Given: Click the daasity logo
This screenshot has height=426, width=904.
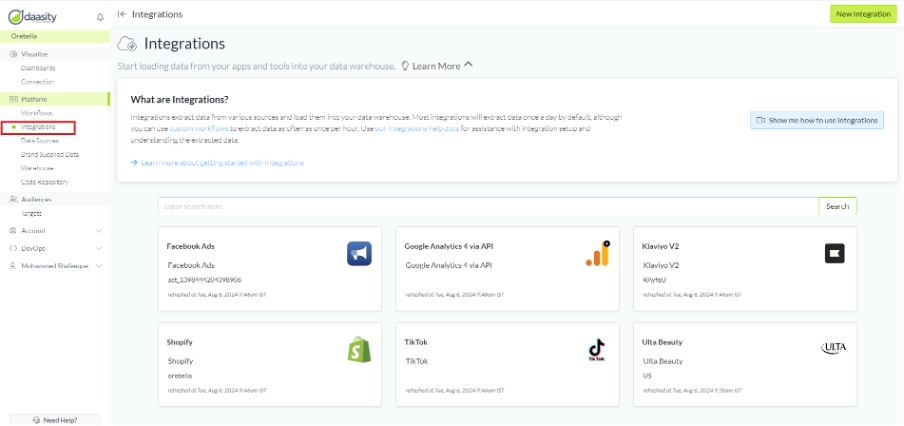Looking at the screenshot, I should (x=36, y=16).
